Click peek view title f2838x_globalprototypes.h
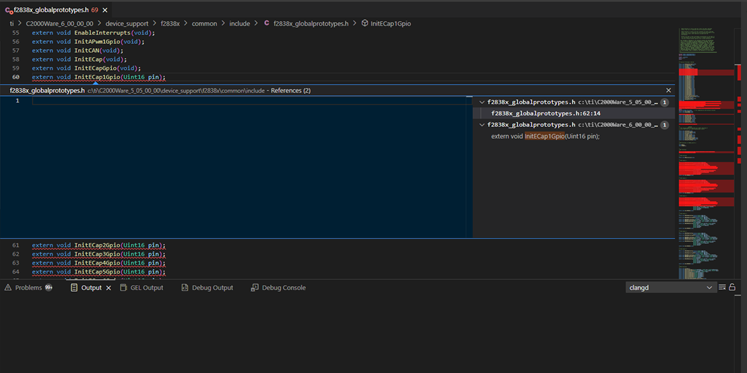This screenshot has height=373, width=747. pyautogui.click(x=47, y=91)
